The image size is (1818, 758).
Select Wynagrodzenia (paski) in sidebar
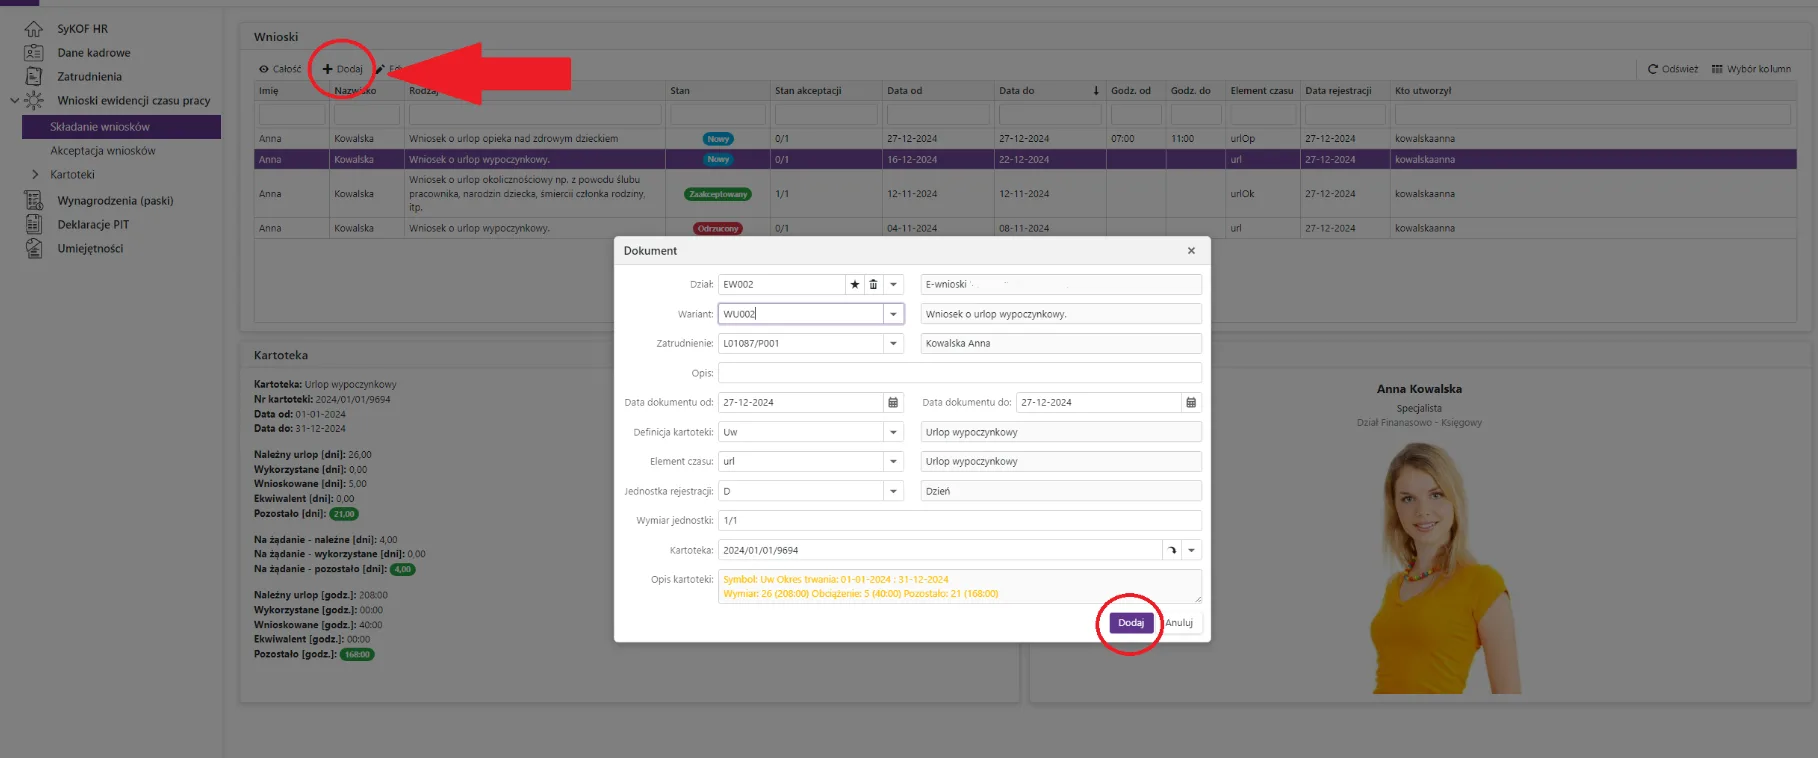click(x=115, y=201)
